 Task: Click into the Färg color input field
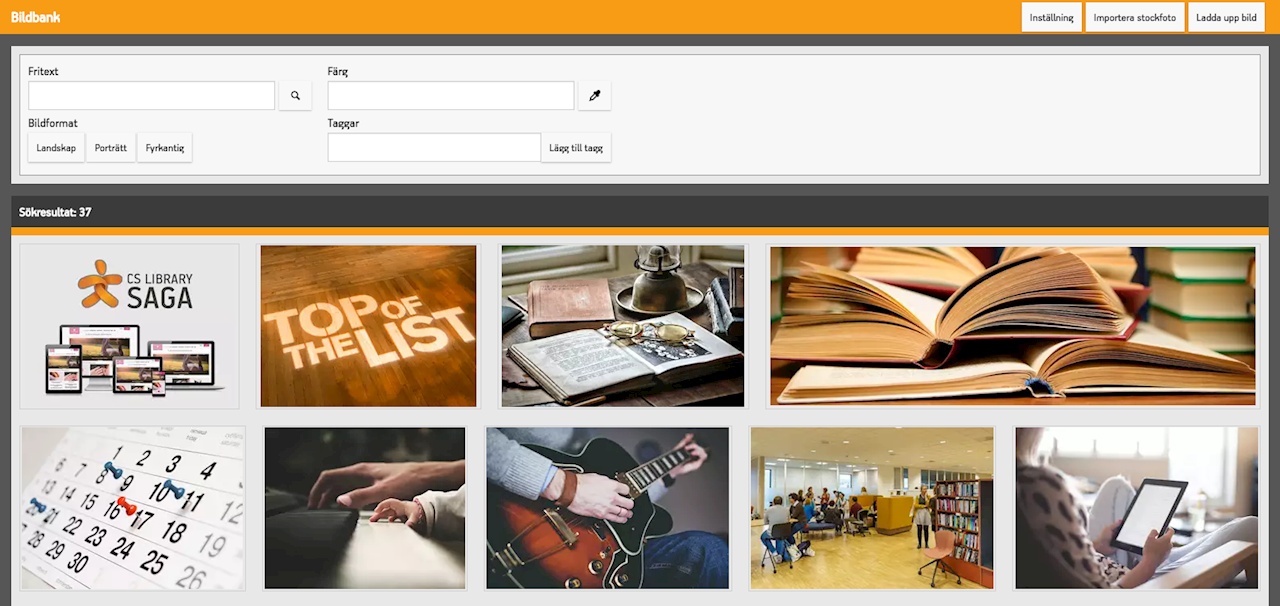pyautogui.click(x=451, y=96)
